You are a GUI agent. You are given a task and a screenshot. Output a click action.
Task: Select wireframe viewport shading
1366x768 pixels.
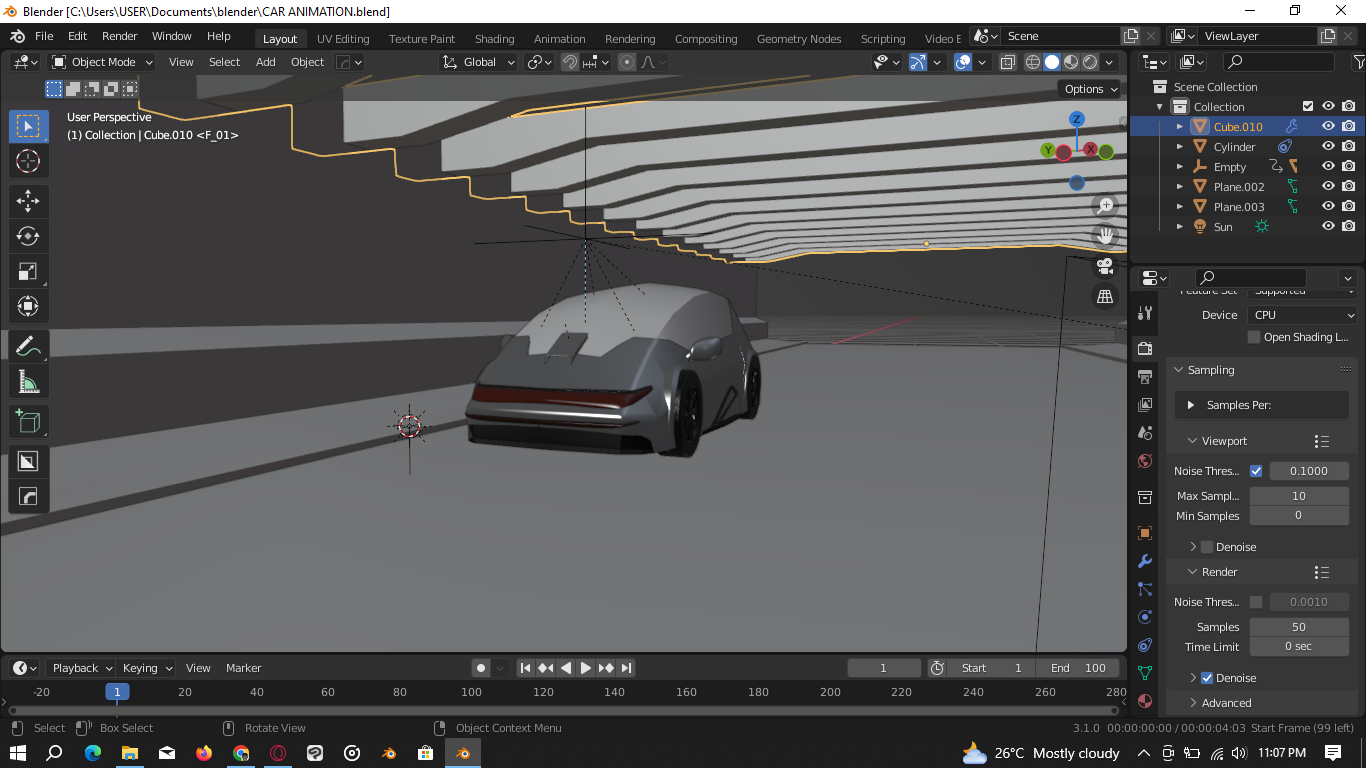point(1033,62)
